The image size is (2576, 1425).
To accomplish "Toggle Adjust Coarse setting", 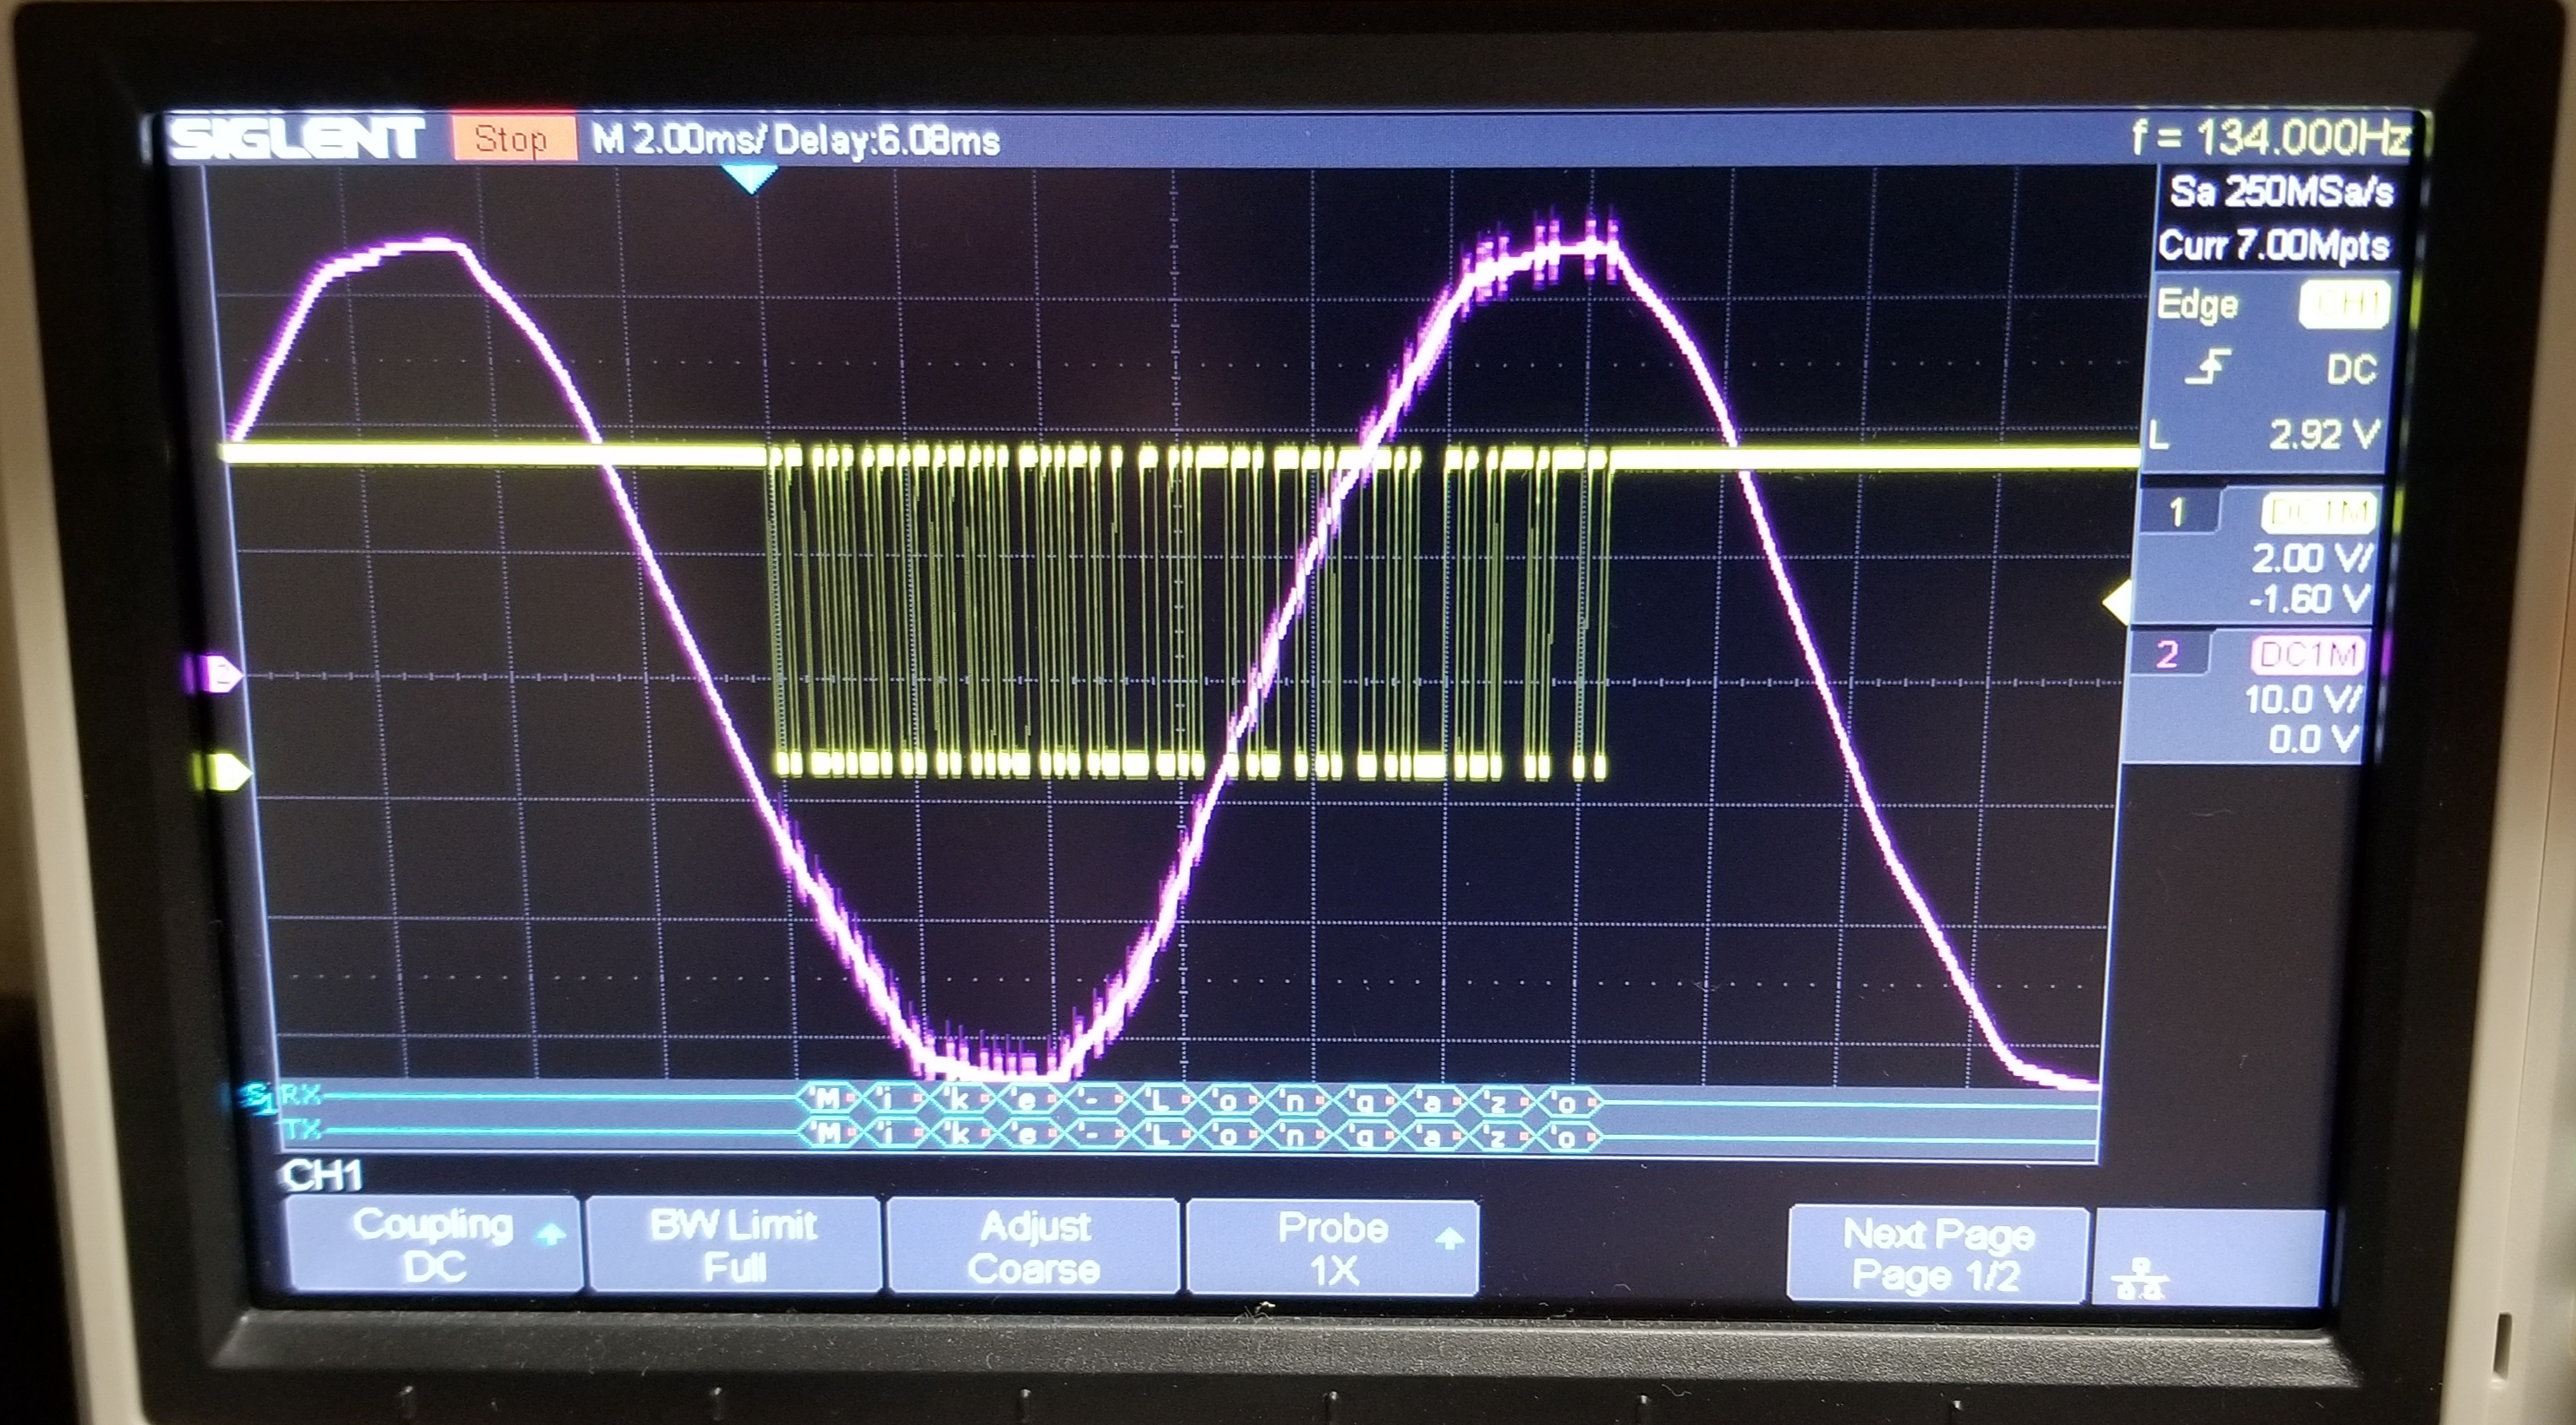I will point(1034,1247).
